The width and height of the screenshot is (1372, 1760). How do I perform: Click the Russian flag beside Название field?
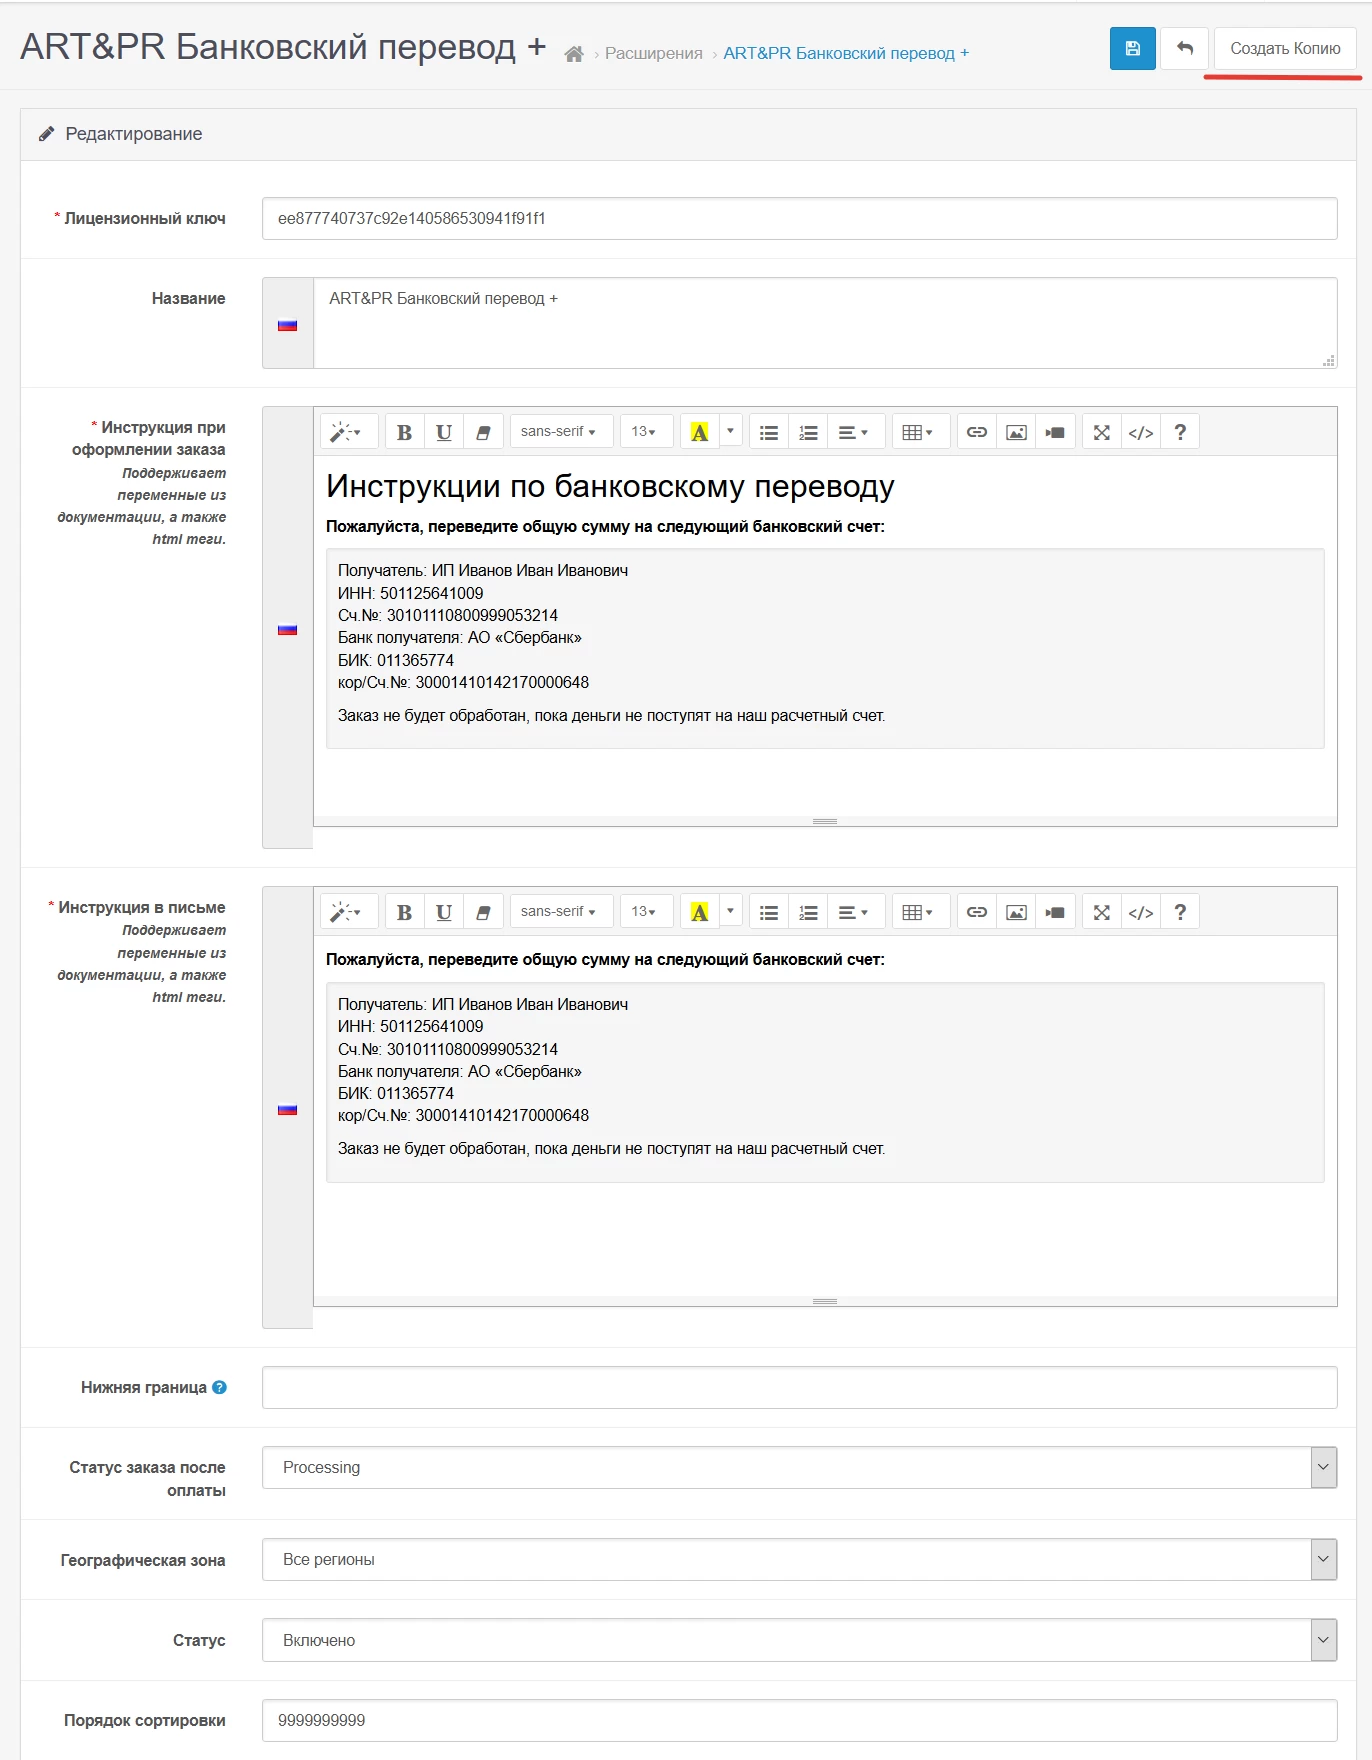pyautogui.click(x=288, y=325)
